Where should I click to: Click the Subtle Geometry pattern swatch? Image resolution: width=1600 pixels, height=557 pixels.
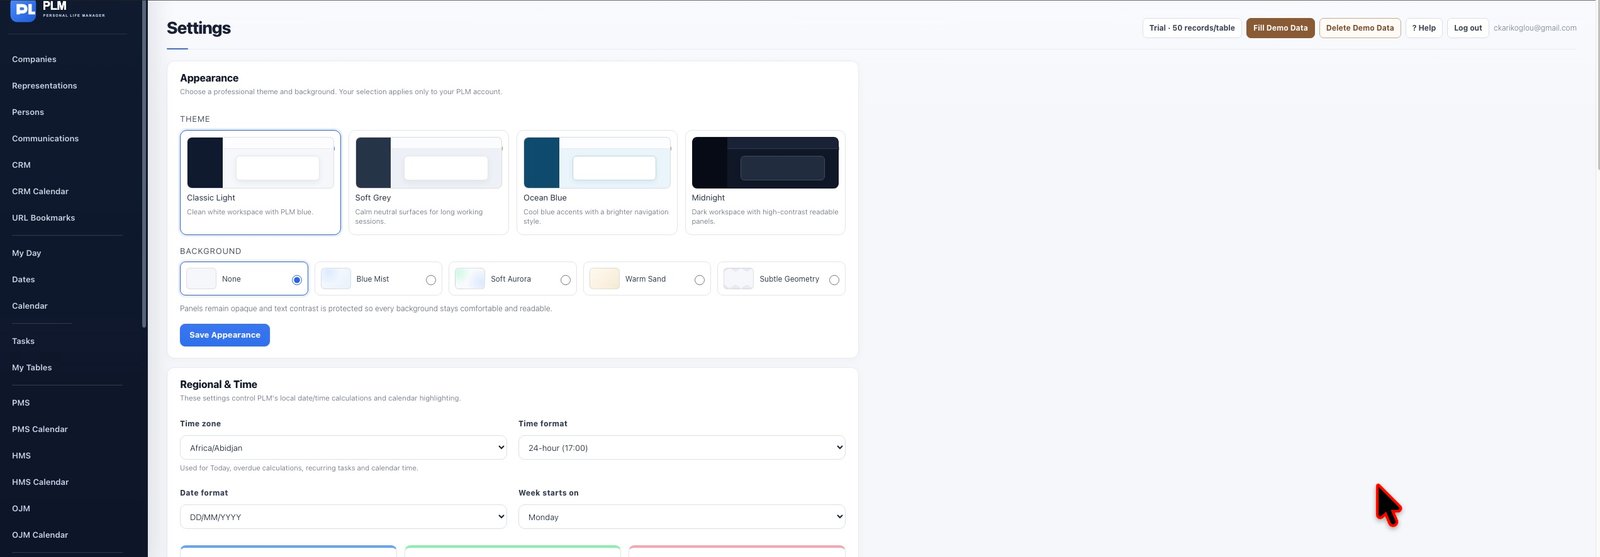739,279
